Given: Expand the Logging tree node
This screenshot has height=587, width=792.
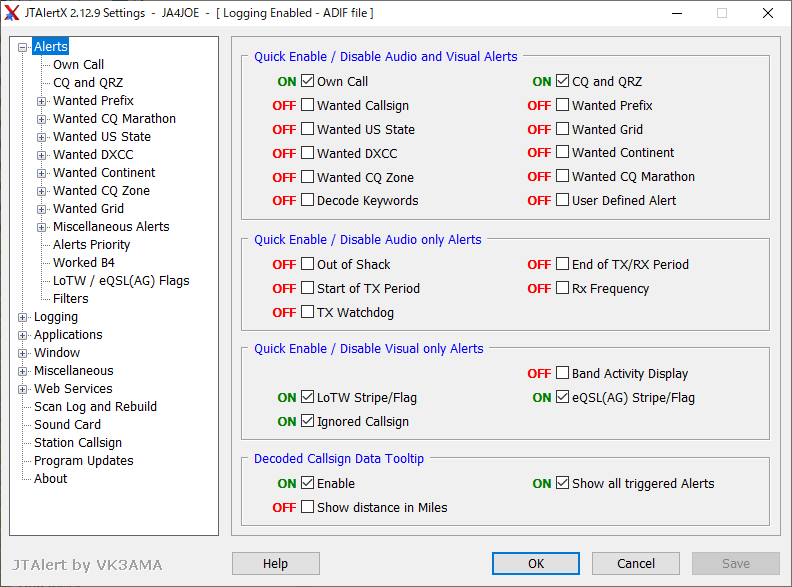Looking at the screenshot, I should [x=22, y=318].
